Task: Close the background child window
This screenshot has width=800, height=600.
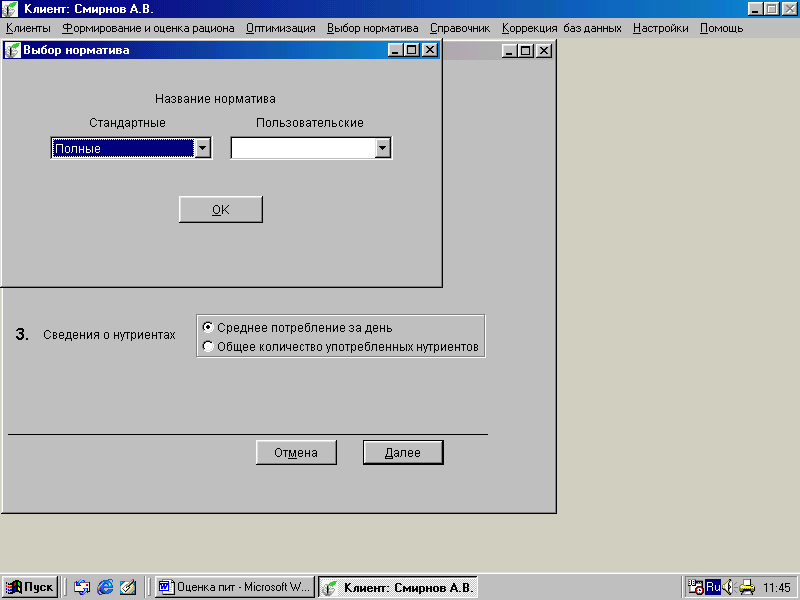Action: [x=544, y=51]
